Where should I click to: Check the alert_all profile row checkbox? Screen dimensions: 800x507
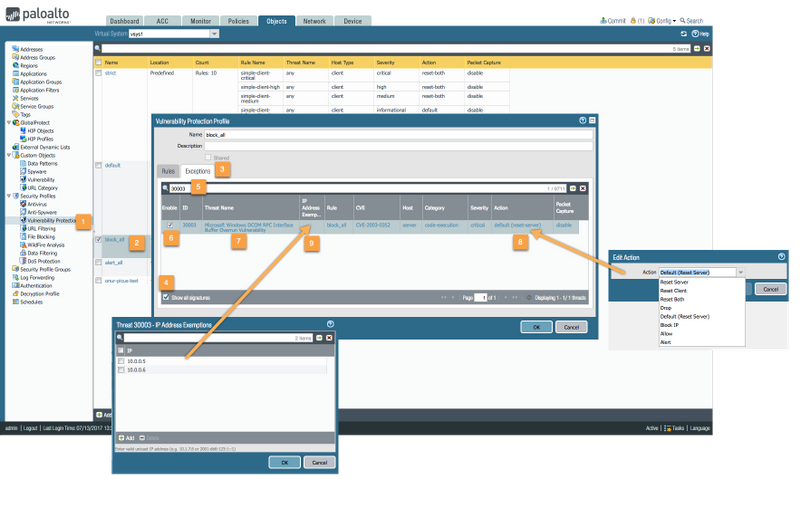(98, 262)
